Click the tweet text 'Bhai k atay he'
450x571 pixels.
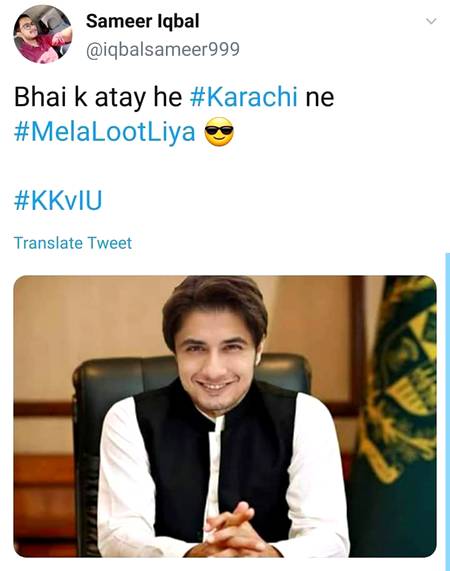tap(98, 97)
